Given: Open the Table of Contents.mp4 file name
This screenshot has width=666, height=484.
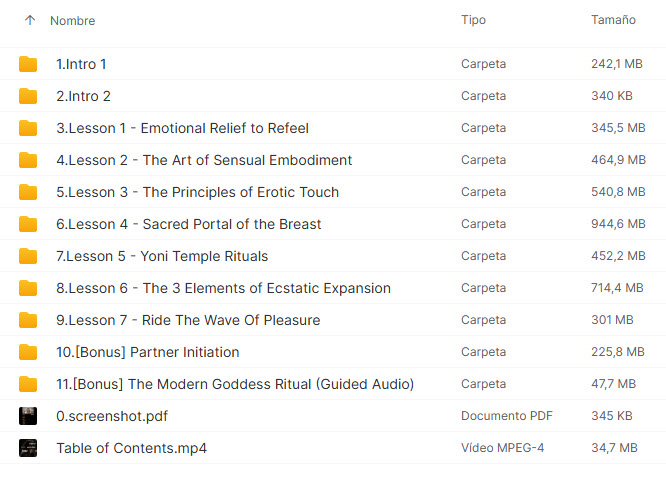Looking at the screenshot, I should coord(131,448).
